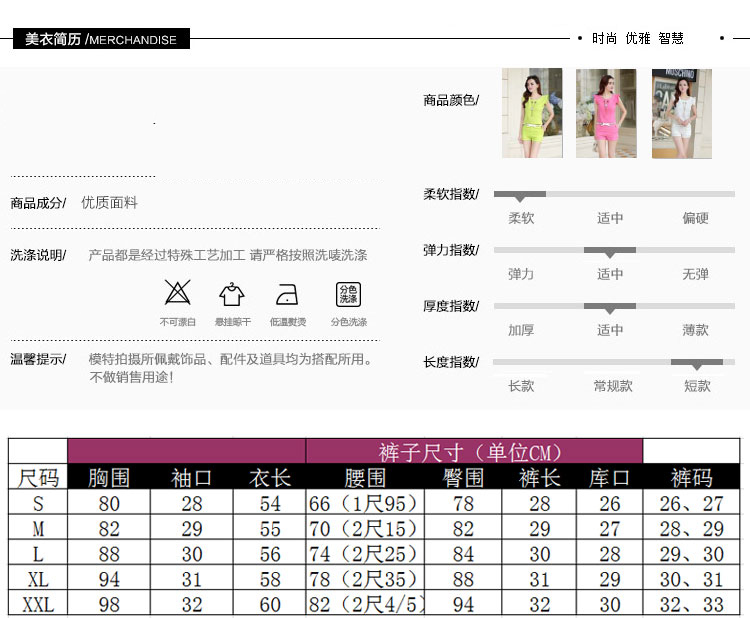Click the 时尚 优雅 智慧 slogan text
750x618 pixels.
point(637,39)
